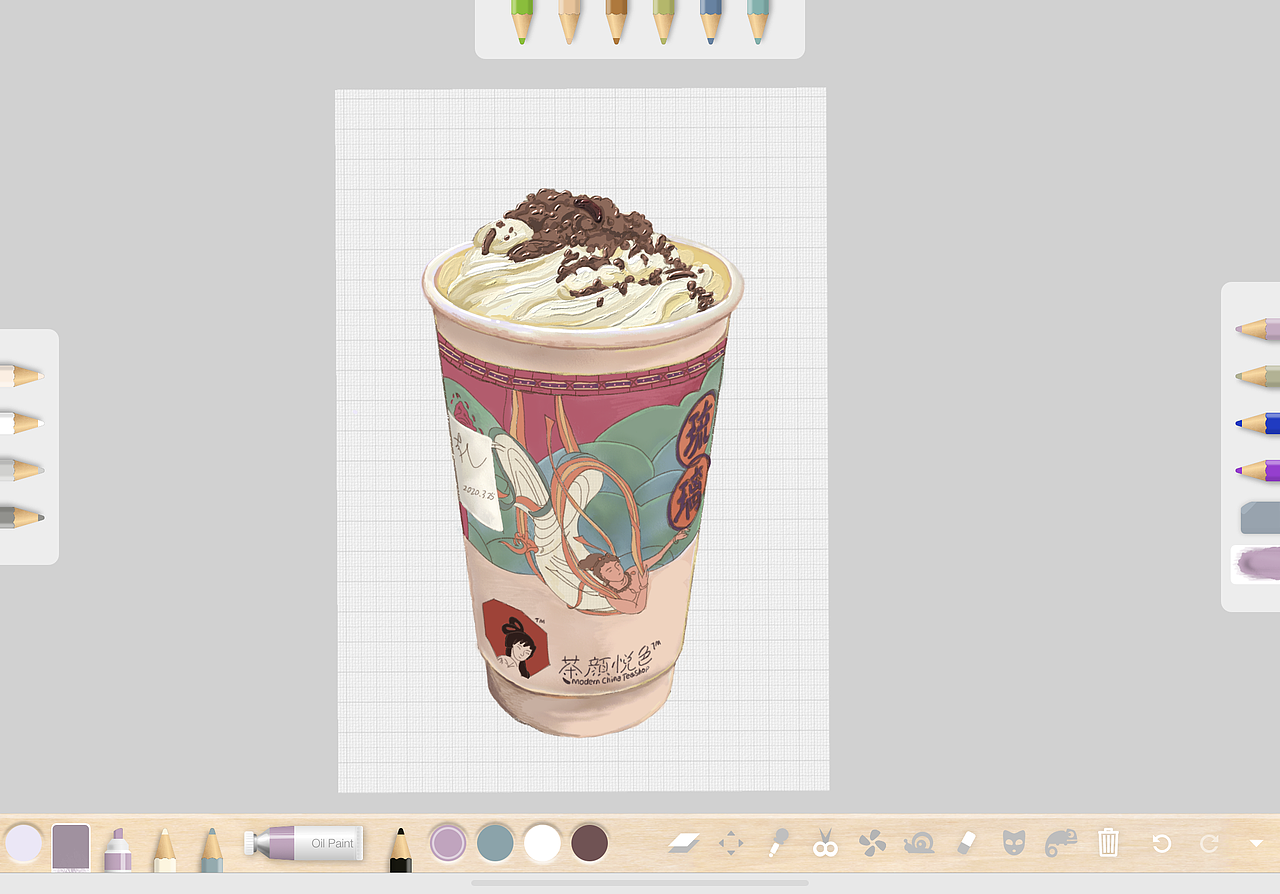Pick the gray-blue color swatch in toolbar
1280x894 pixels.
coord(495,843)
